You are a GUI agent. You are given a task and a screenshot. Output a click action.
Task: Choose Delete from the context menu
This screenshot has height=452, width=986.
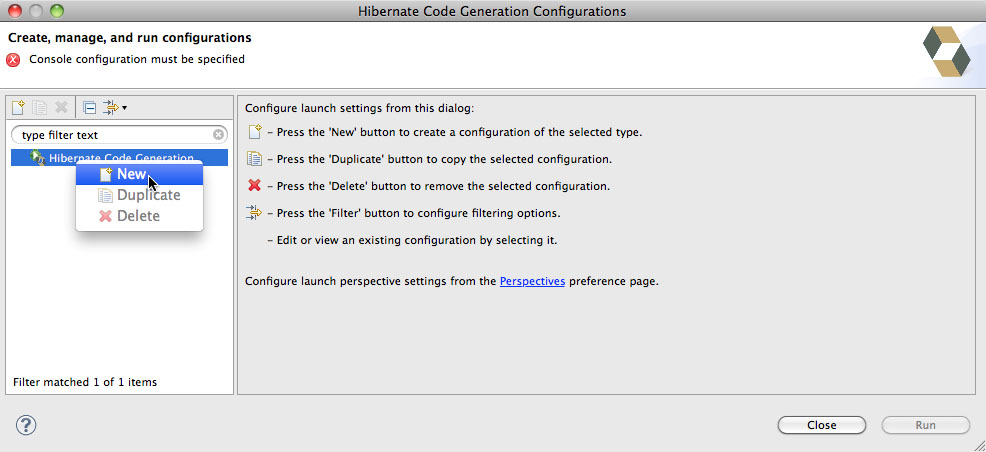click(139, 216)
